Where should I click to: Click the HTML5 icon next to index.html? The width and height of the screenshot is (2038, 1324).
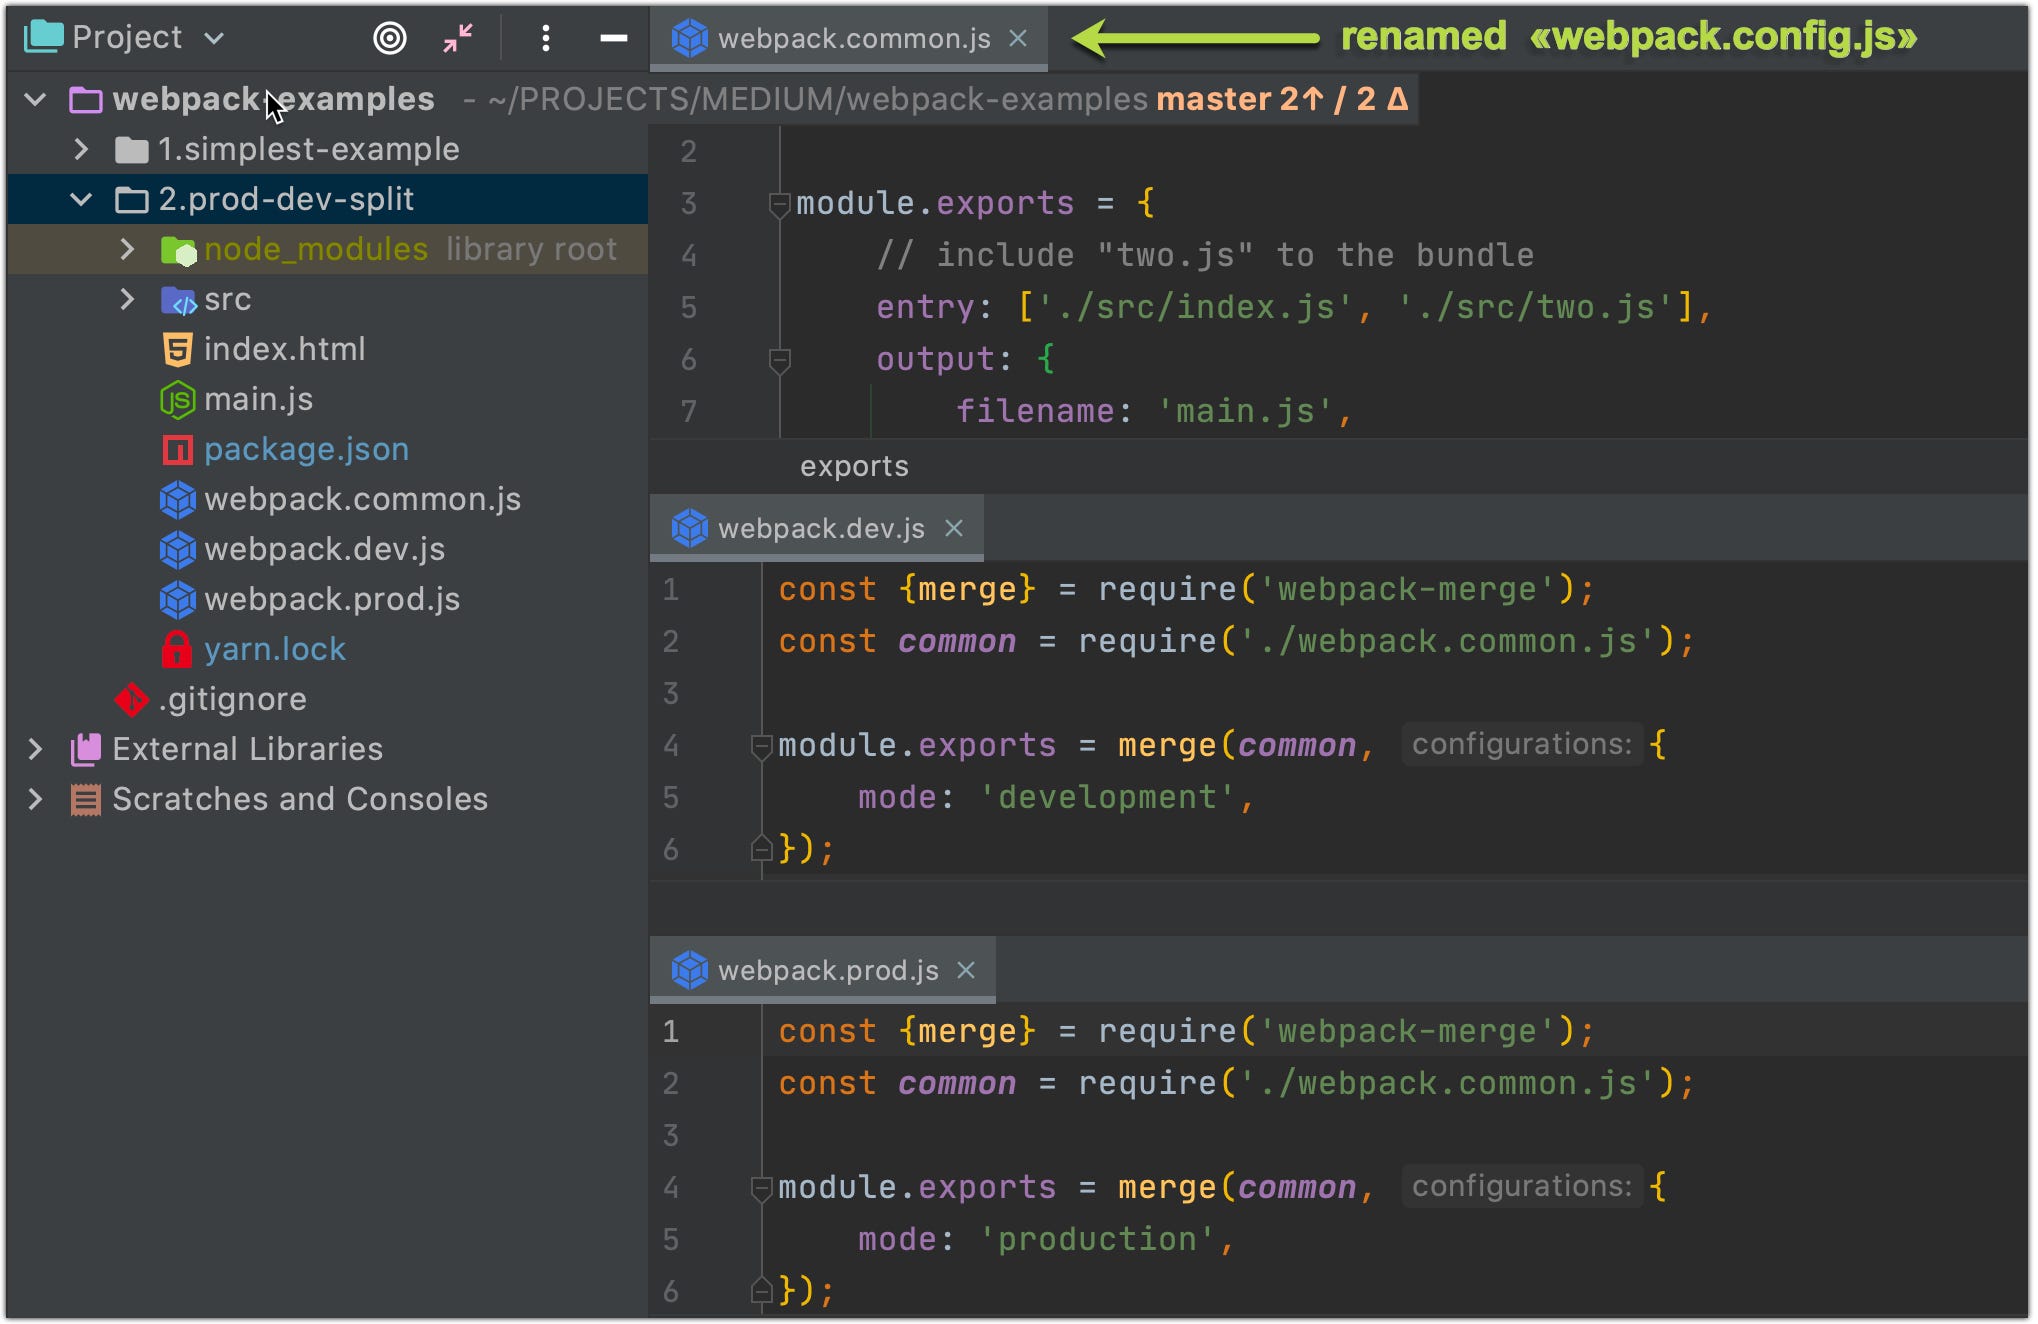tap(177, 349)
